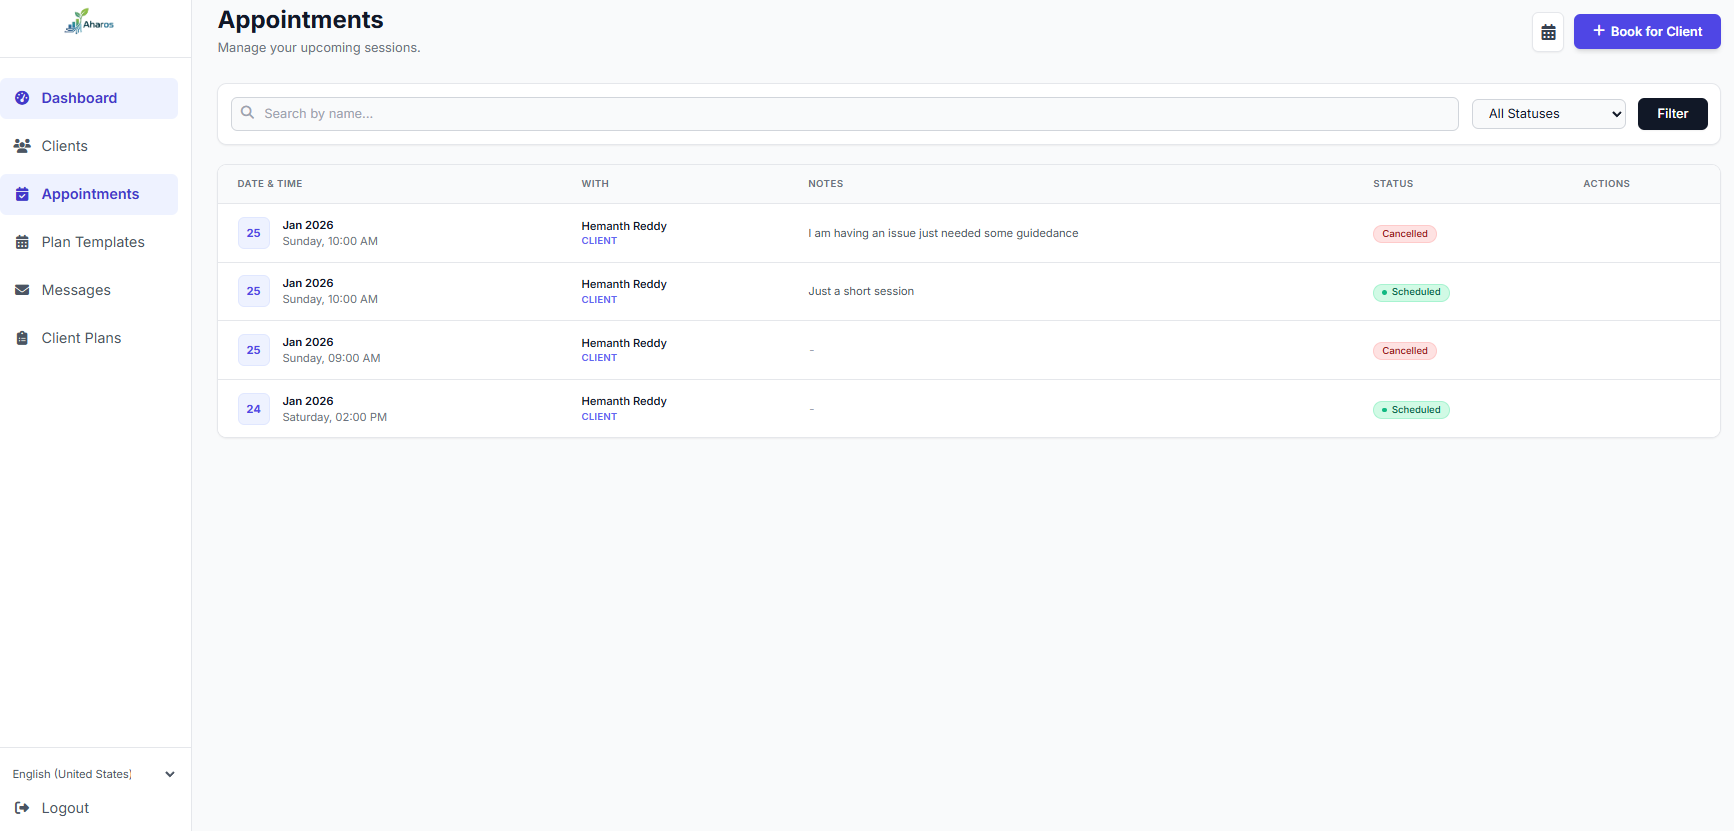Viewport: 1734px width, 831px height.
Task: Go to Client Plans page
Action: click(x=81, y=338)
